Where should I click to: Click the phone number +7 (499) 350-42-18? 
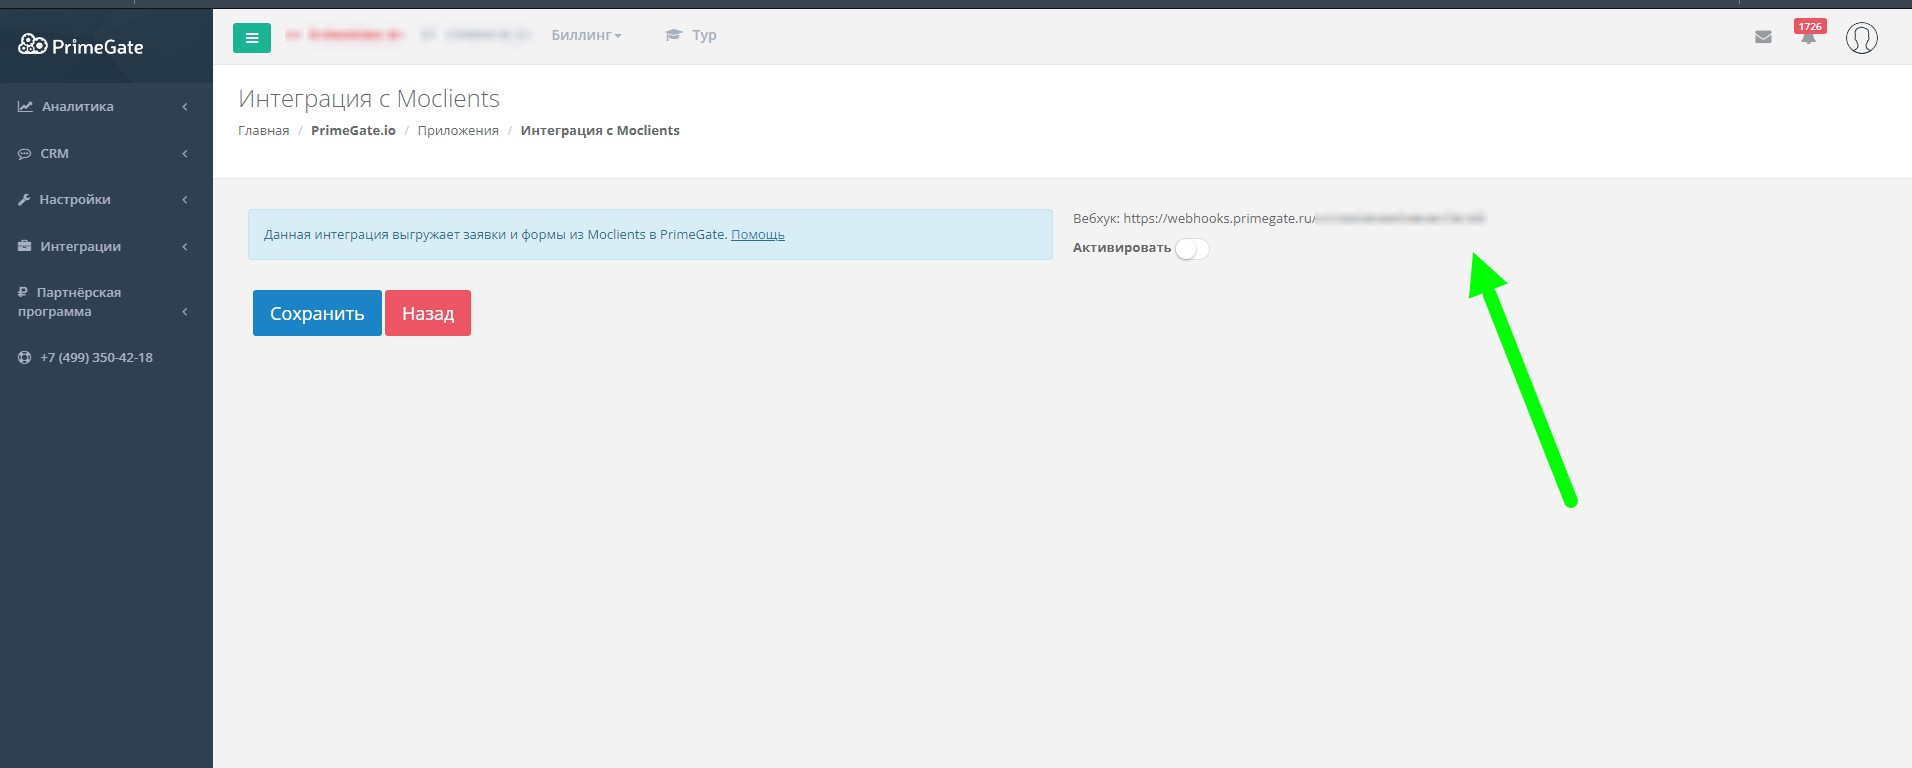pos(96,357)
